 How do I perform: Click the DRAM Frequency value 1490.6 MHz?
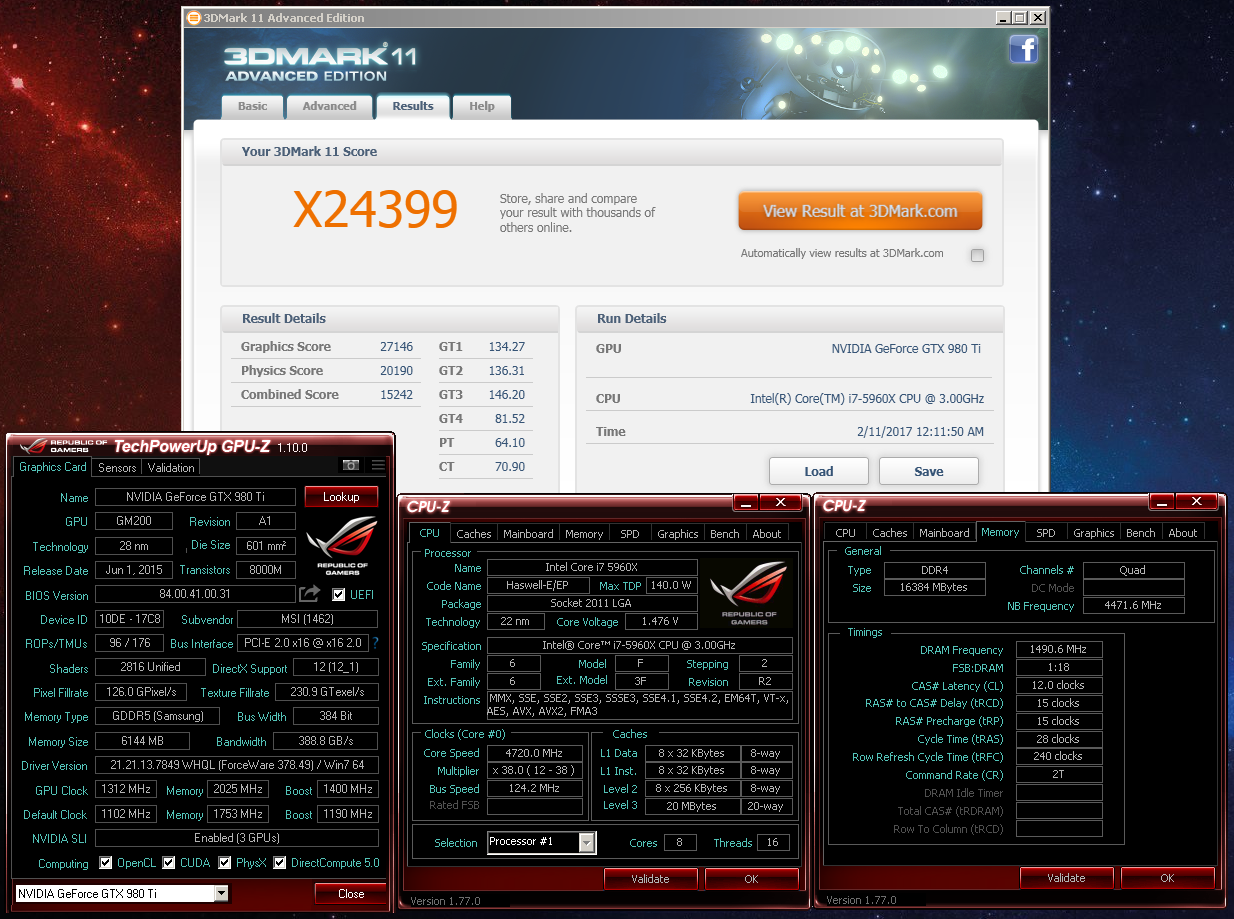1059,650
